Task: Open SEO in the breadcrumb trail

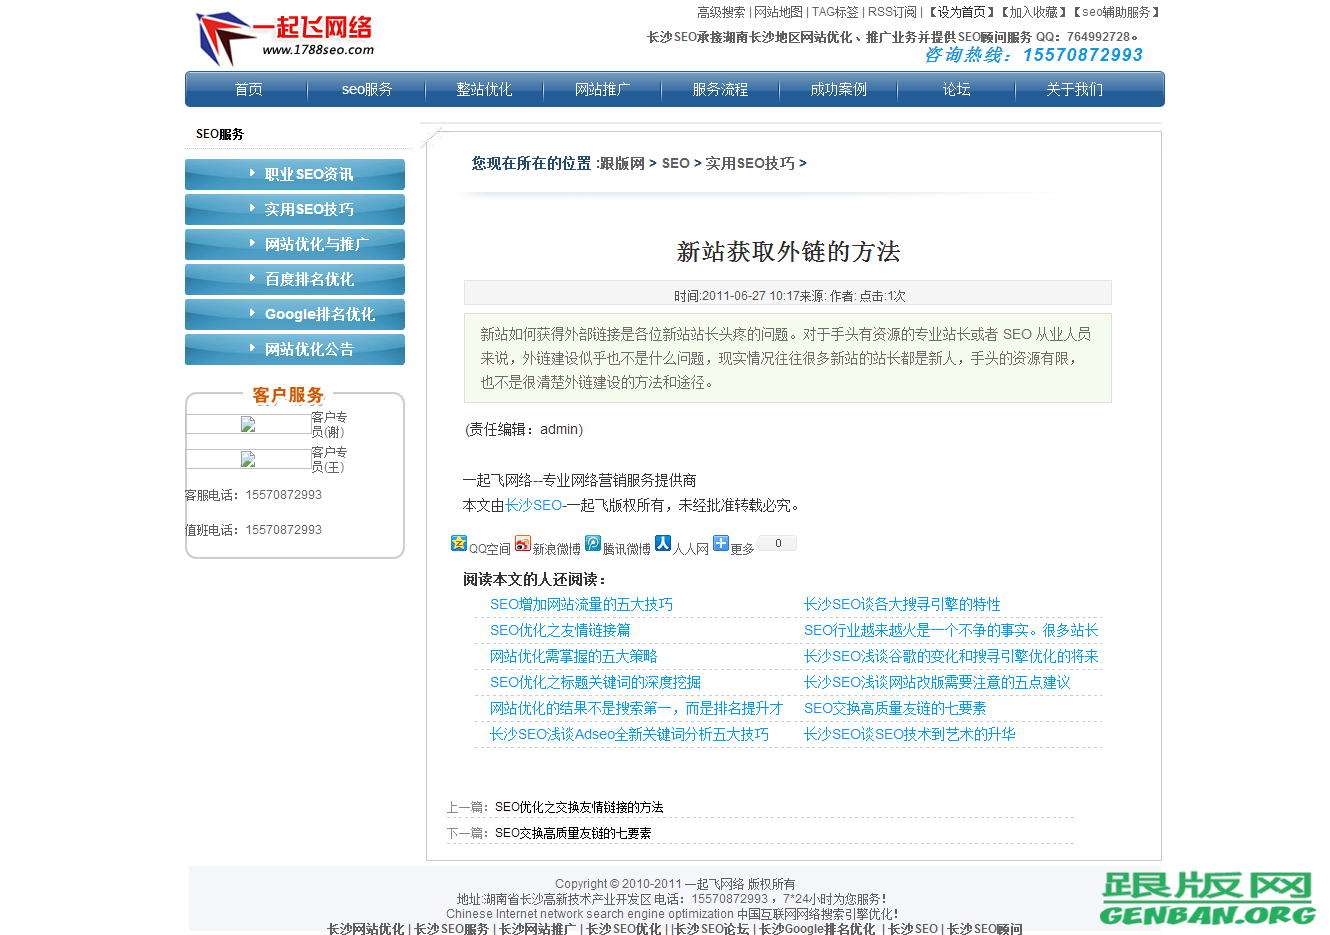Action: pos(675,163)
